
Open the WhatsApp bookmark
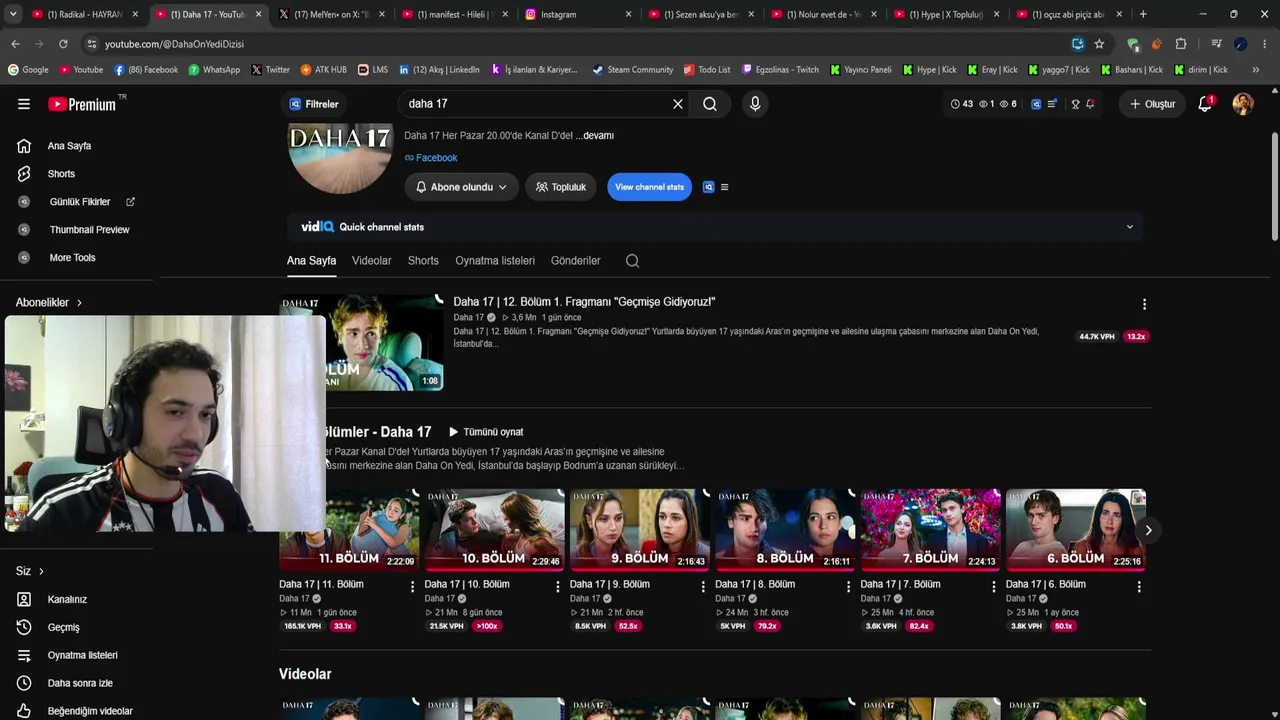coord(214,70)
